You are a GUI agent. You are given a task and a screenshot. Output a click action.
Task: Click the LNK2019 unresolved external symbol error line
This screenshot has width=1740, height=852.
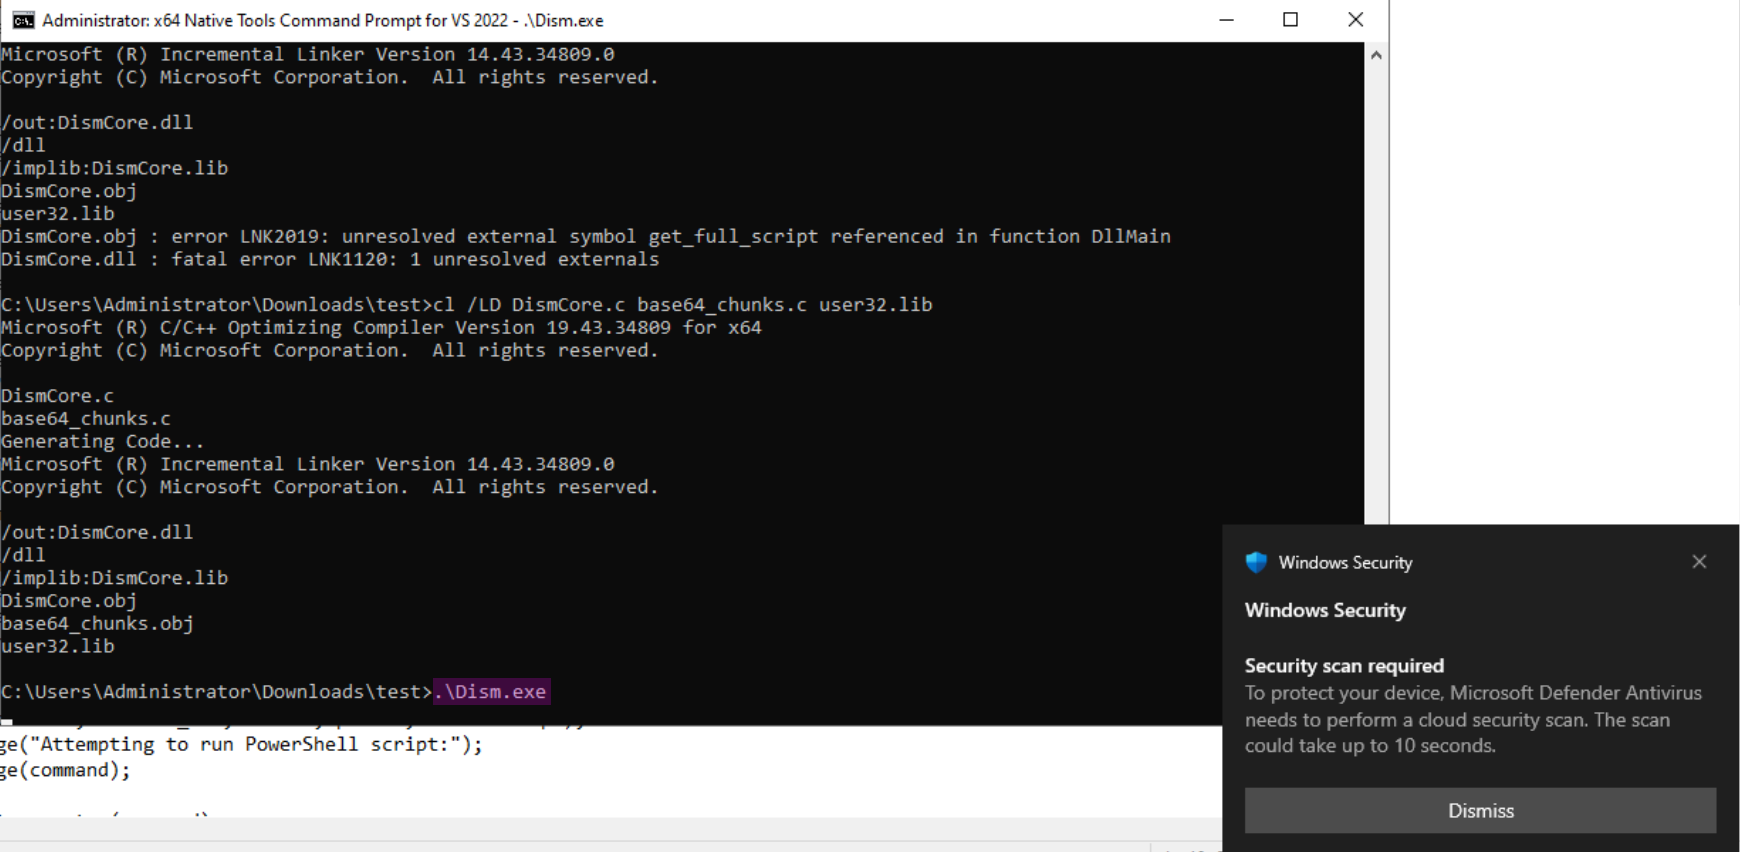(x=585, y=237)
